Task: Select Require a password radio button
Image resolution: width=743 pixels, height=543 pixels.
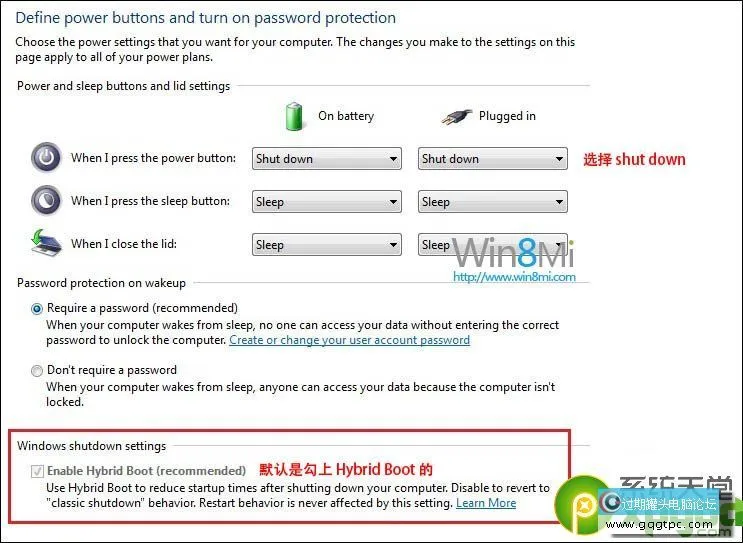Action: (x=36, y=309)
